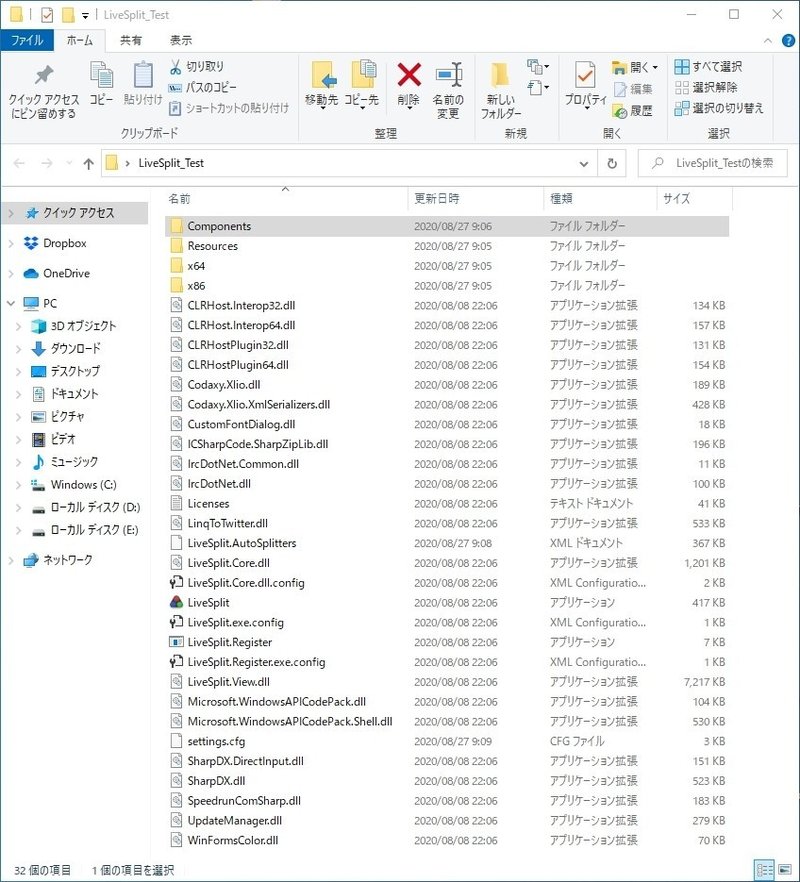
Task: Go up one folder level arrow
Action: tap(88, 164)
